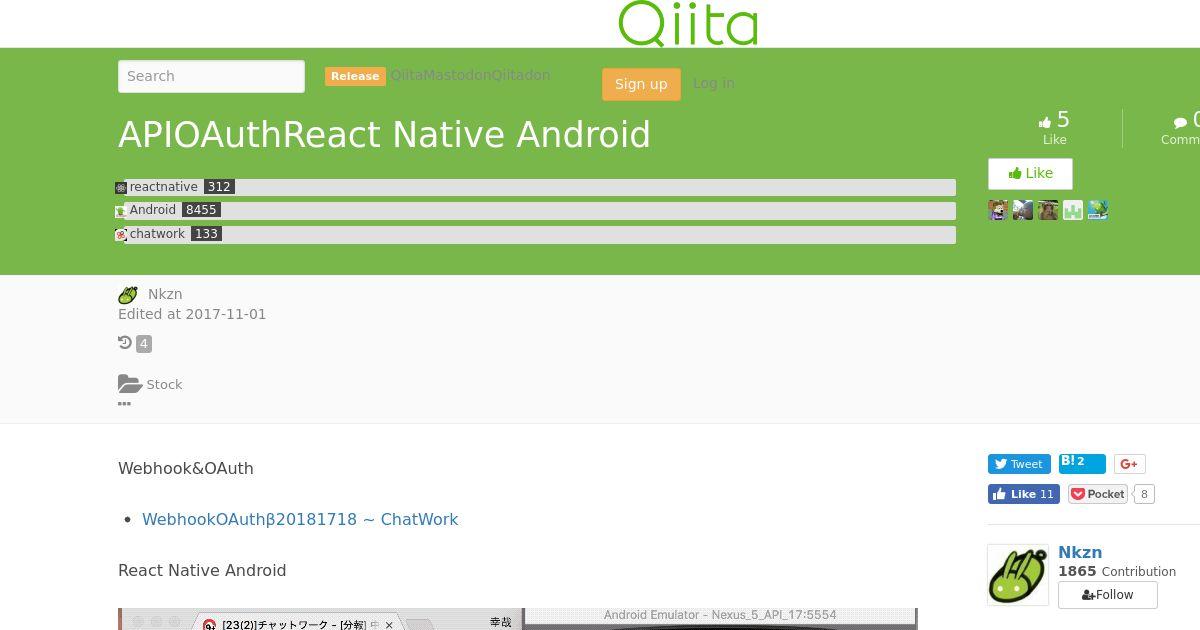Image resolution: width=1200 pixels, height=630 pixels.
Task: Open second liker avatar
Action: coord(1023,210)
